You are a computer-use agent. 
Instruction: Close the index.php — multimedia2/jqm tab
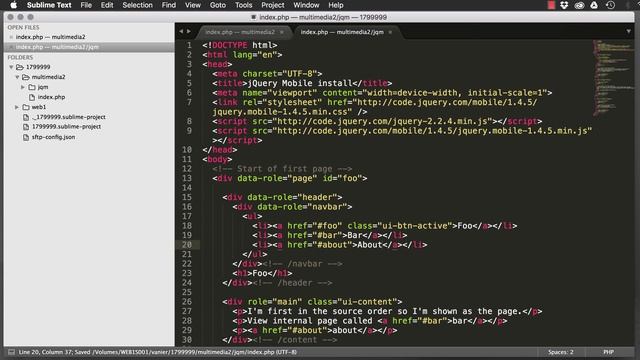(x=390, y=32)
